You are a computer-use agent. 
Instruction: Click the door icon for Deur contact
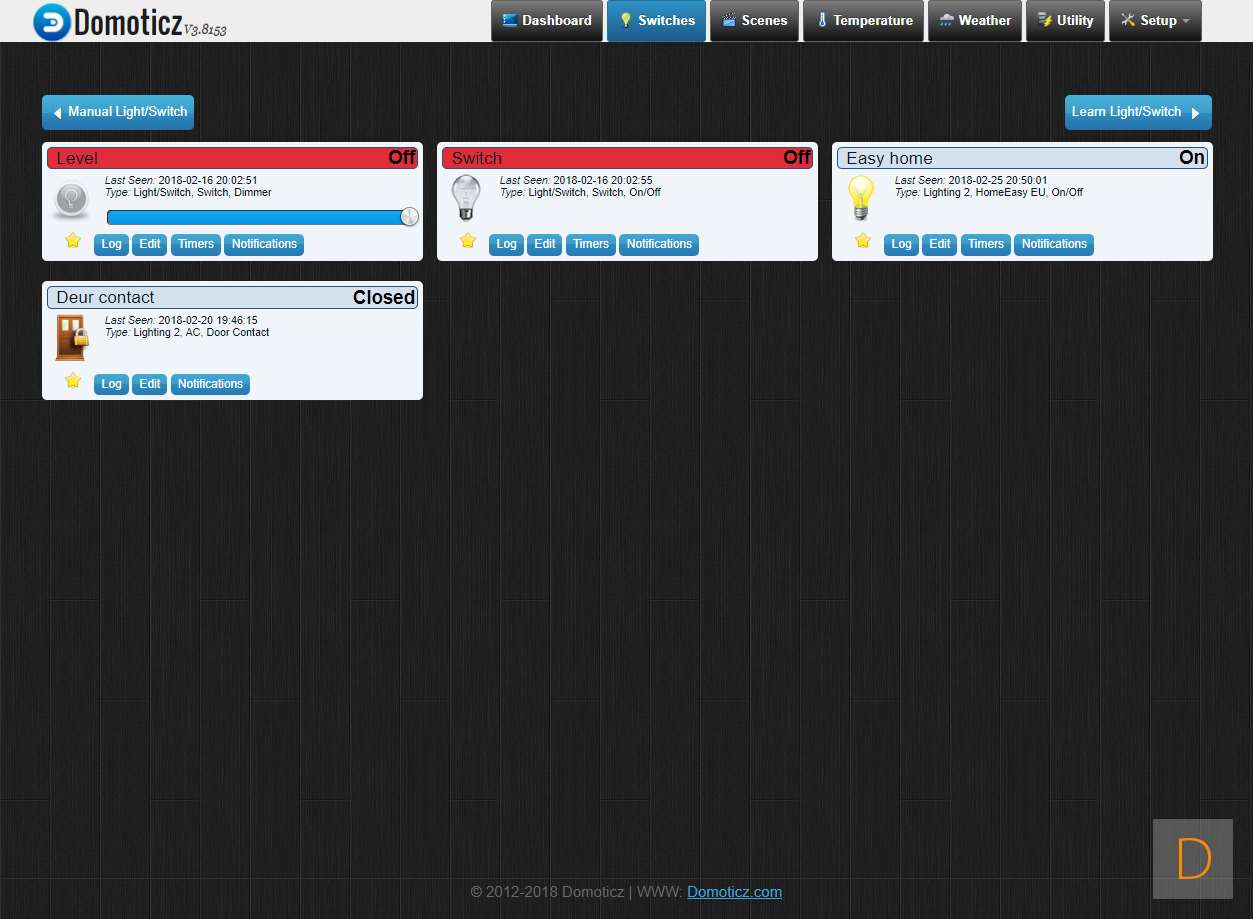click(x=71, y=337)
